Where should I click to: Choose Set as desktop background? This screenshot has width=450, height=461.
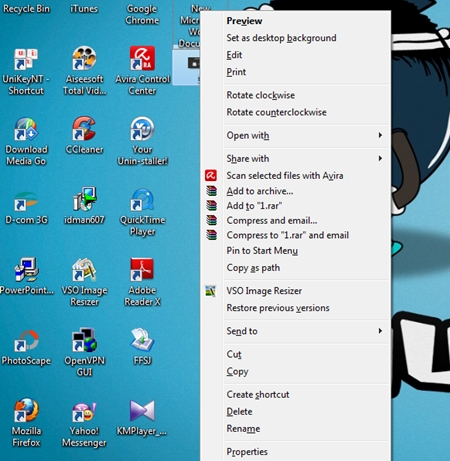(281, 38)
